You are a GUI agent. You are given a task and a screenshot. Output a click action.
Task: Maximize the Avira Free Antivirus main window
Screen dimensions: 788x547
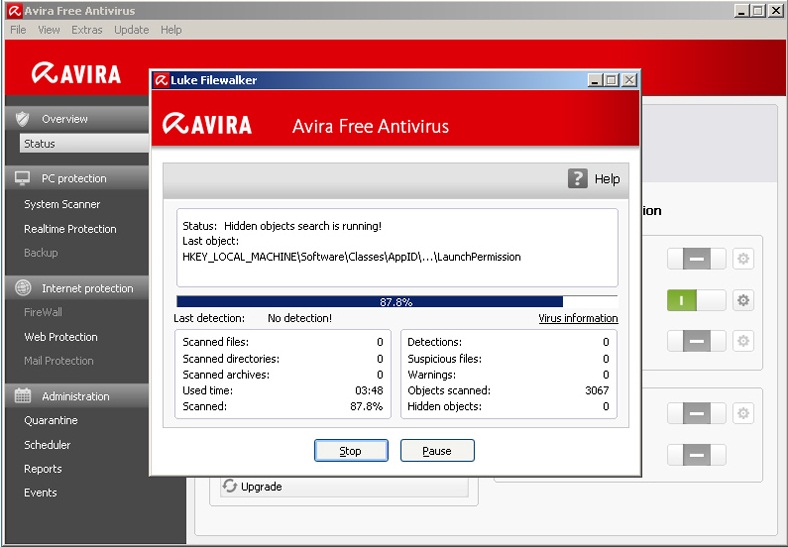(x=758, y=11)
